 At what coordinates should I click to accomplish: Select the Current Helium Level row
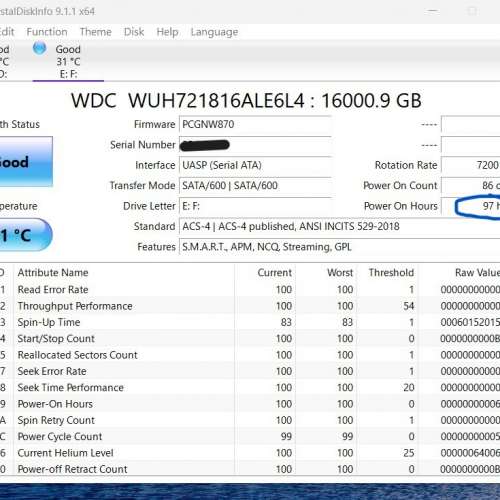pos(250,453)
